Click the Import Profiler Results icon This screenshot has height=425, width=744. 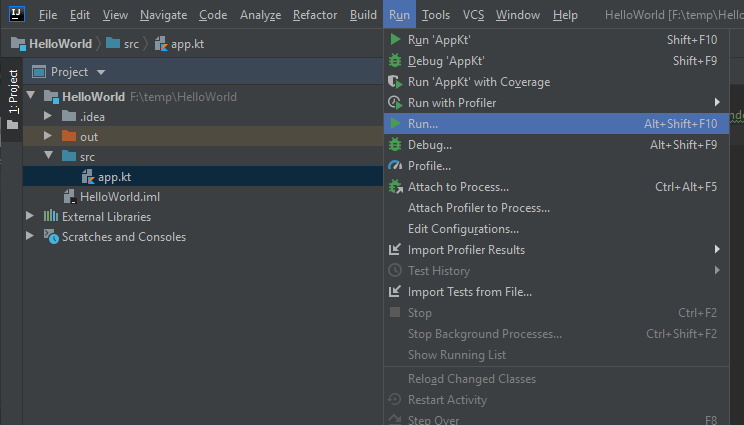point(395,250)
